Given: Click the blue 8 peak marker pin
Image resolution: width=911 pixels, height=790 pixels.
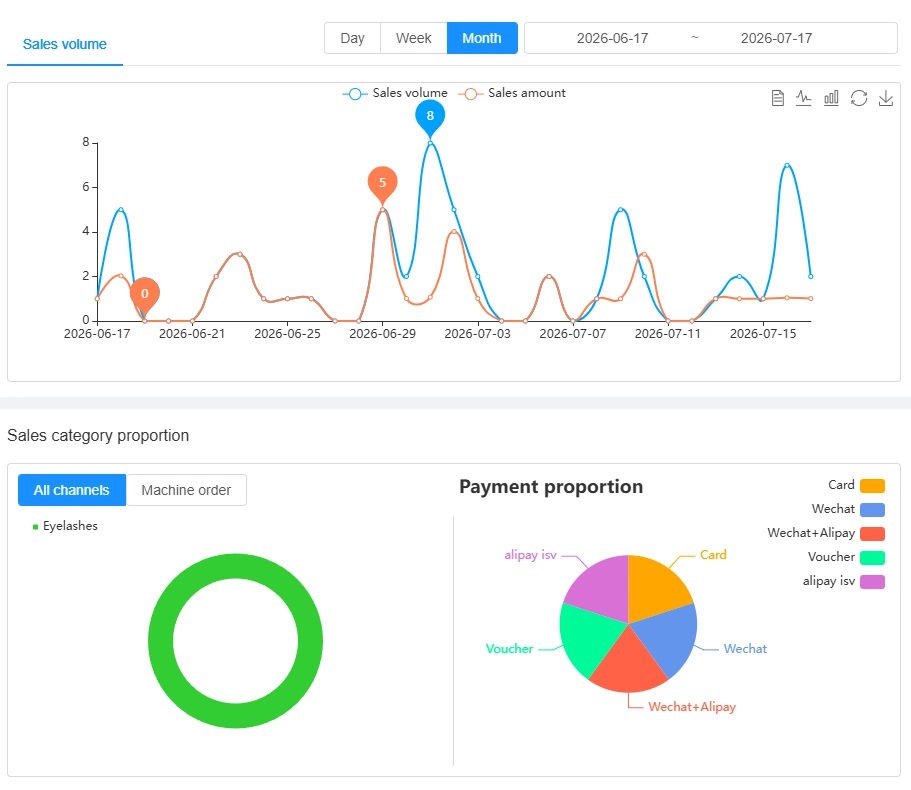Looking at the screenshot, I should tap(430, 117).
